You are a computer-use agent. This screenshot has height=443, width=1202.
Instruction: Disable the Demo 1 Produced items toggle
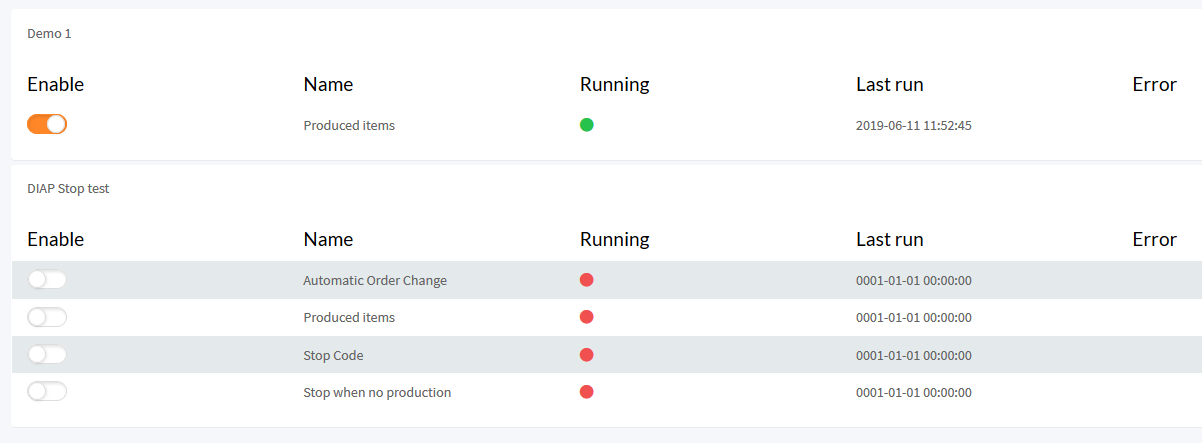47,124
